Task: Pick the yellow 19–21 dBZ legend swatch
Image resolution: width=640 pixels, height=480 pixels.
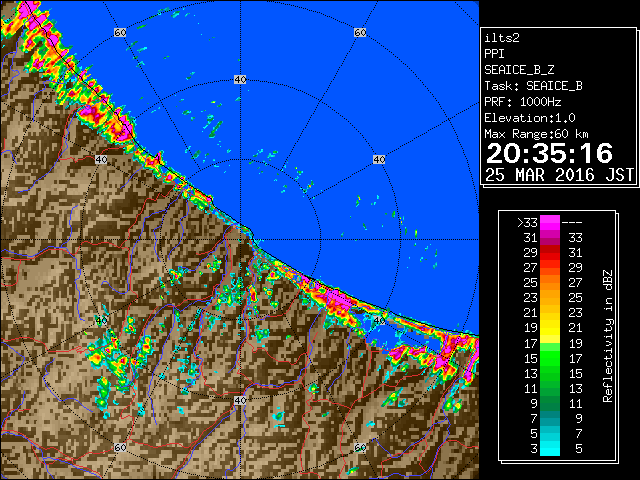Action: point(550,328)
